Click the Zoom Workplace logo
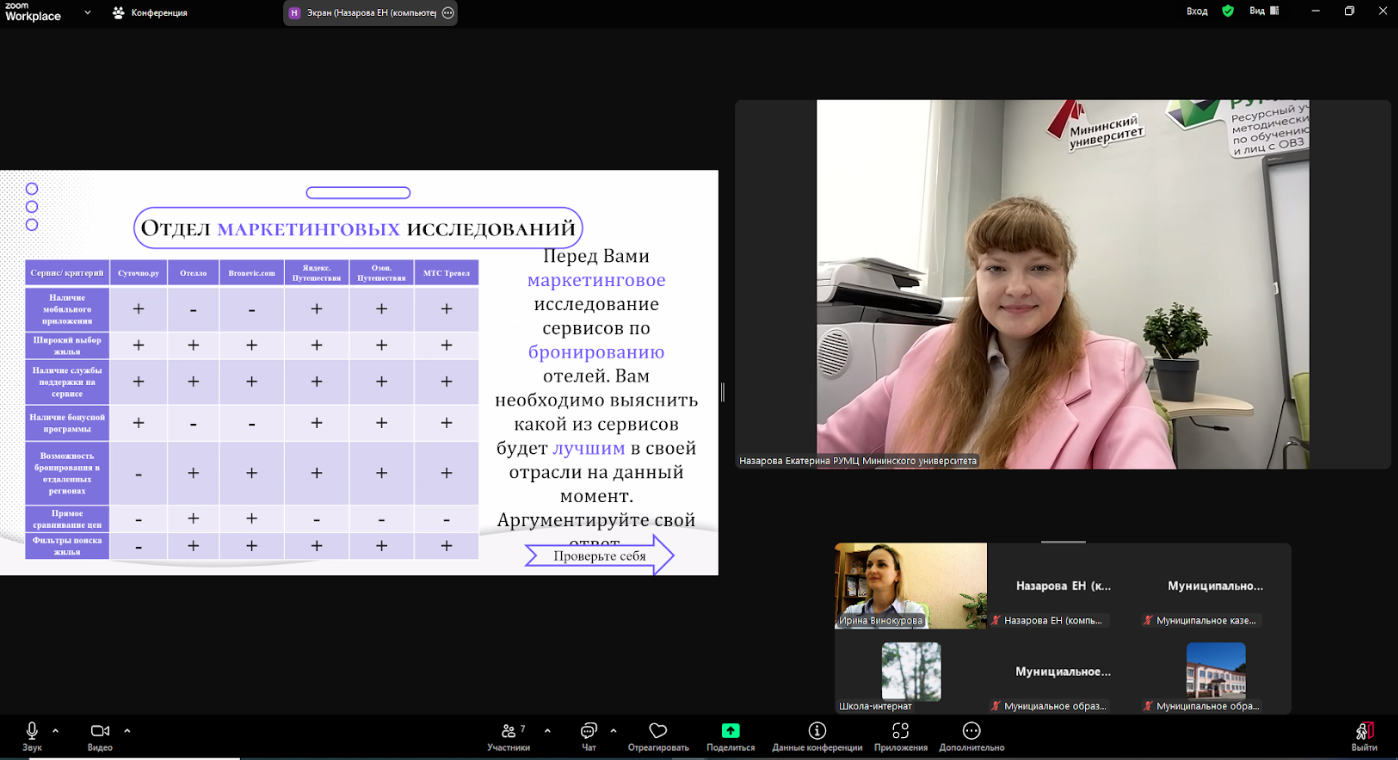The width and height of the screenshot is (1398, 760). [x=33, y=12]
